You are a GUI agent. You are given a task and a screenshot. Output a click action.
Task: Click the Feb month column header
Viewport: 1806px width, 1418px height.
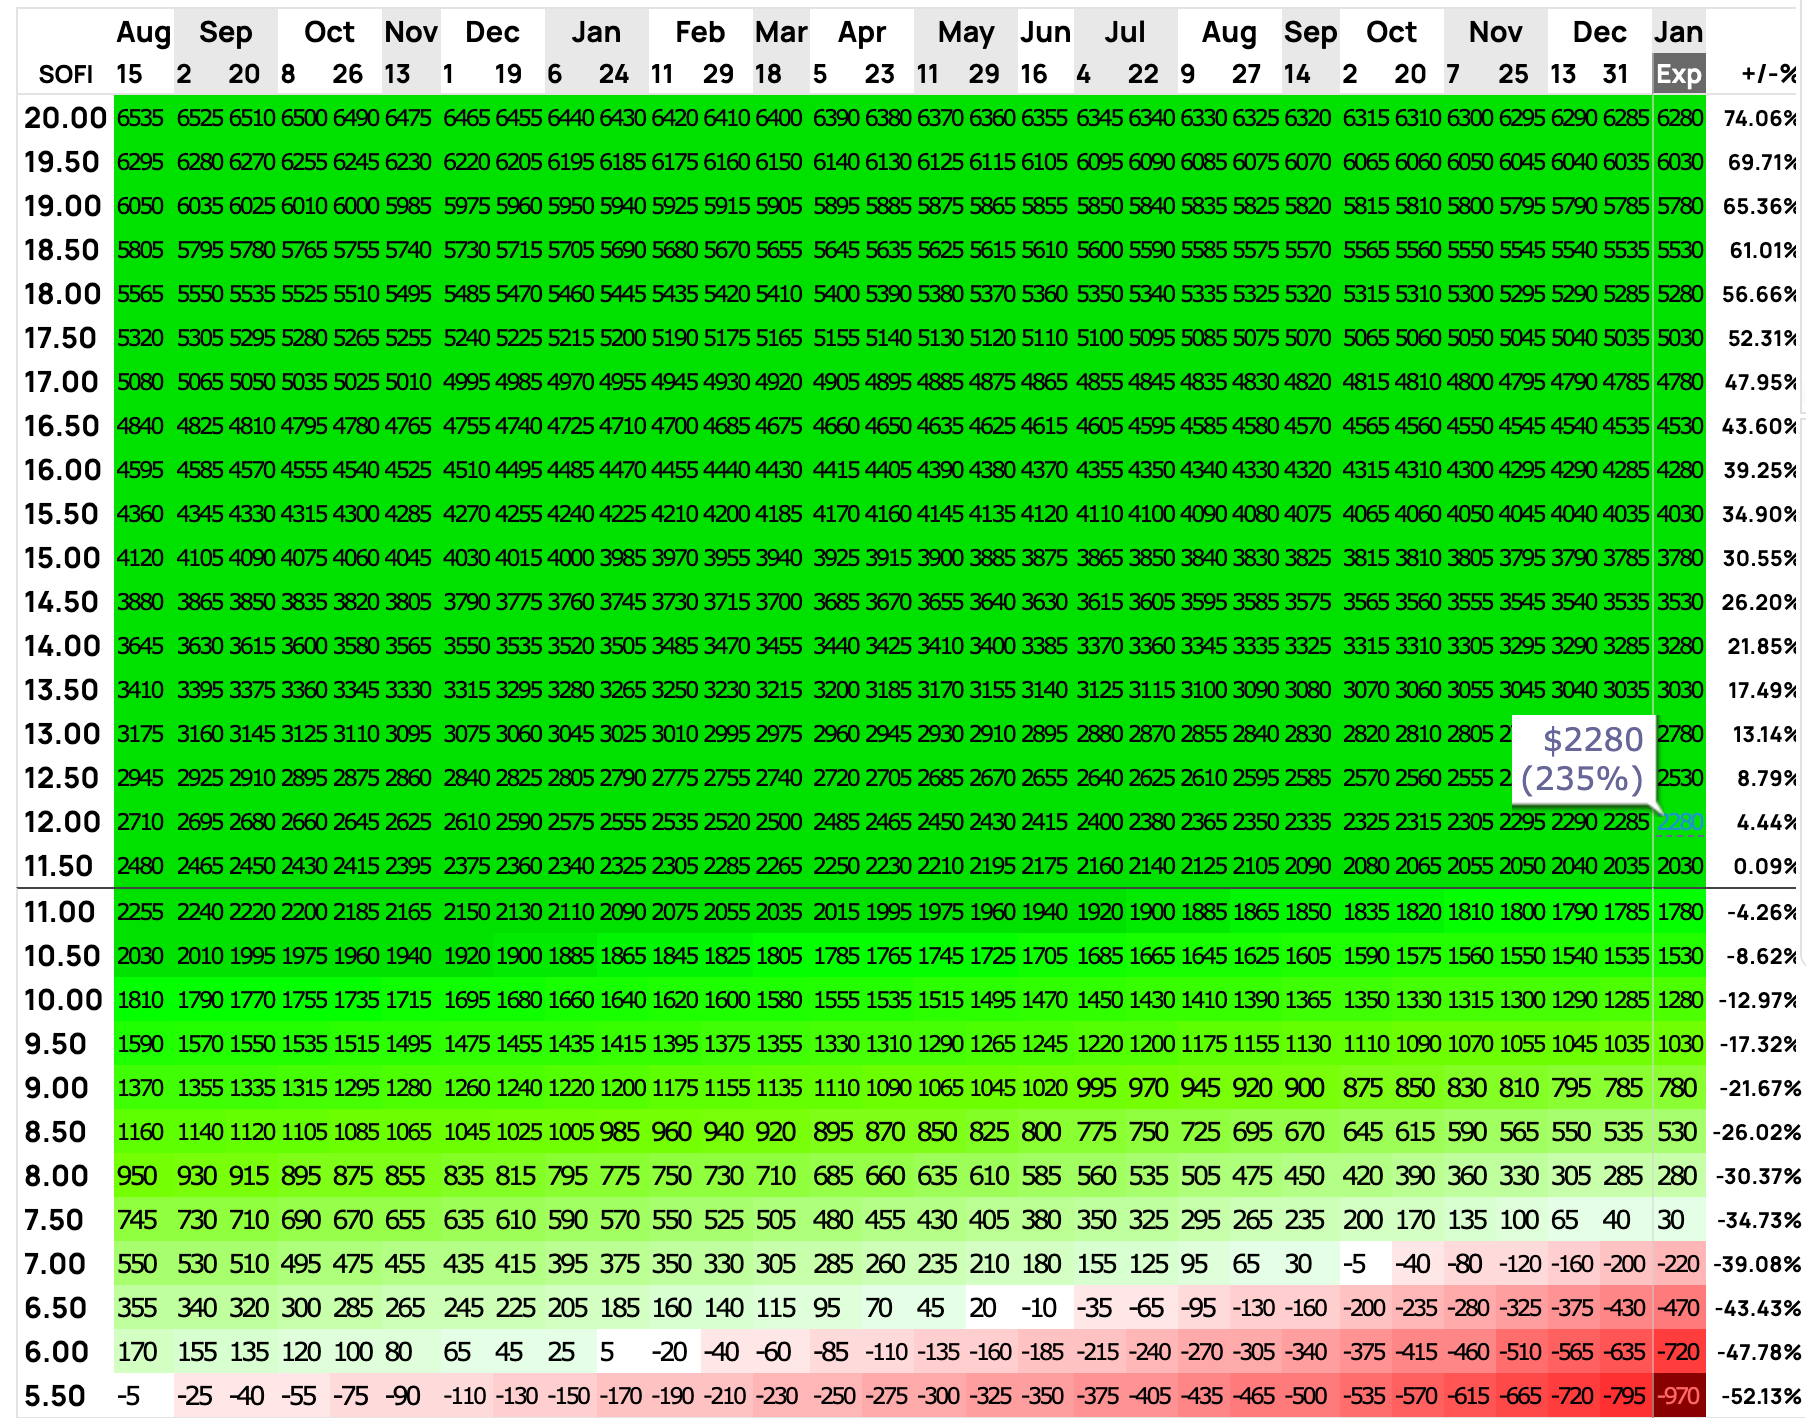[x=700, y=32]
